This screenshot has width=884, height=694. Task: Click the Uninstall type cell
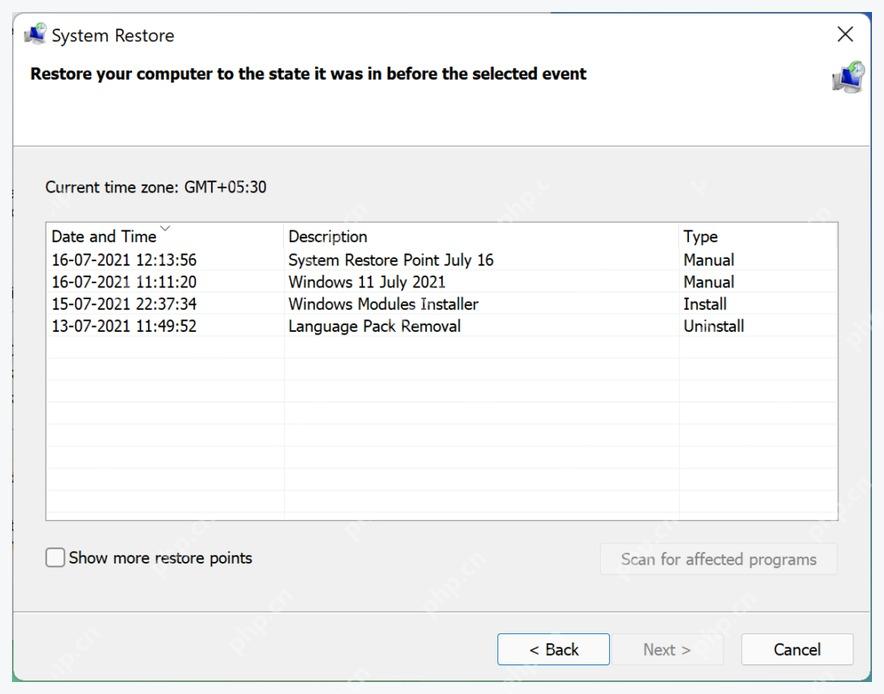[x=714, y=326]
